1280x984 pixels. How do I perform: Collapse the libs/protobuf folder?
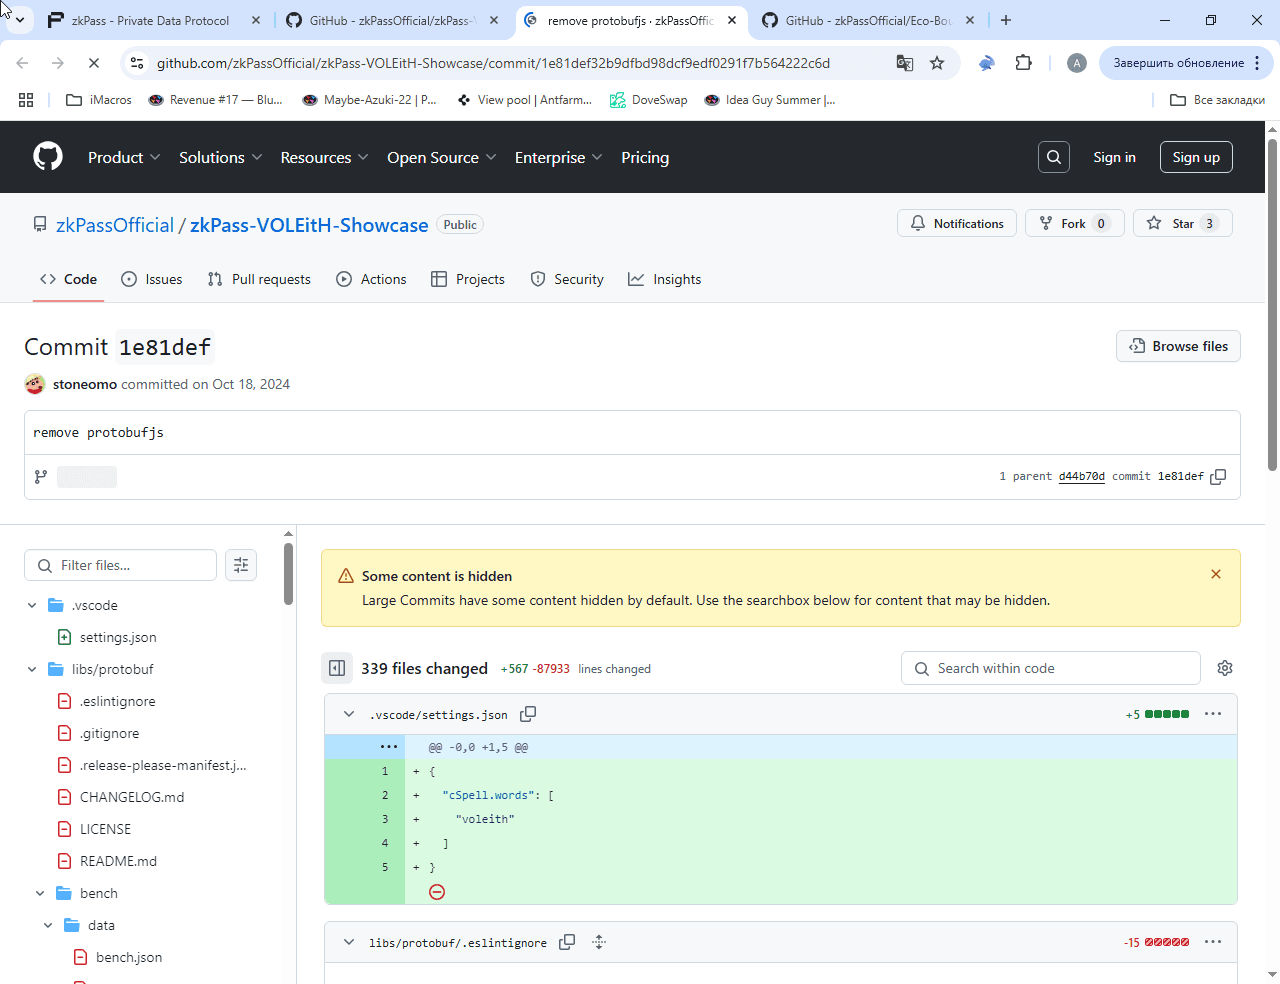pos(32,669)
